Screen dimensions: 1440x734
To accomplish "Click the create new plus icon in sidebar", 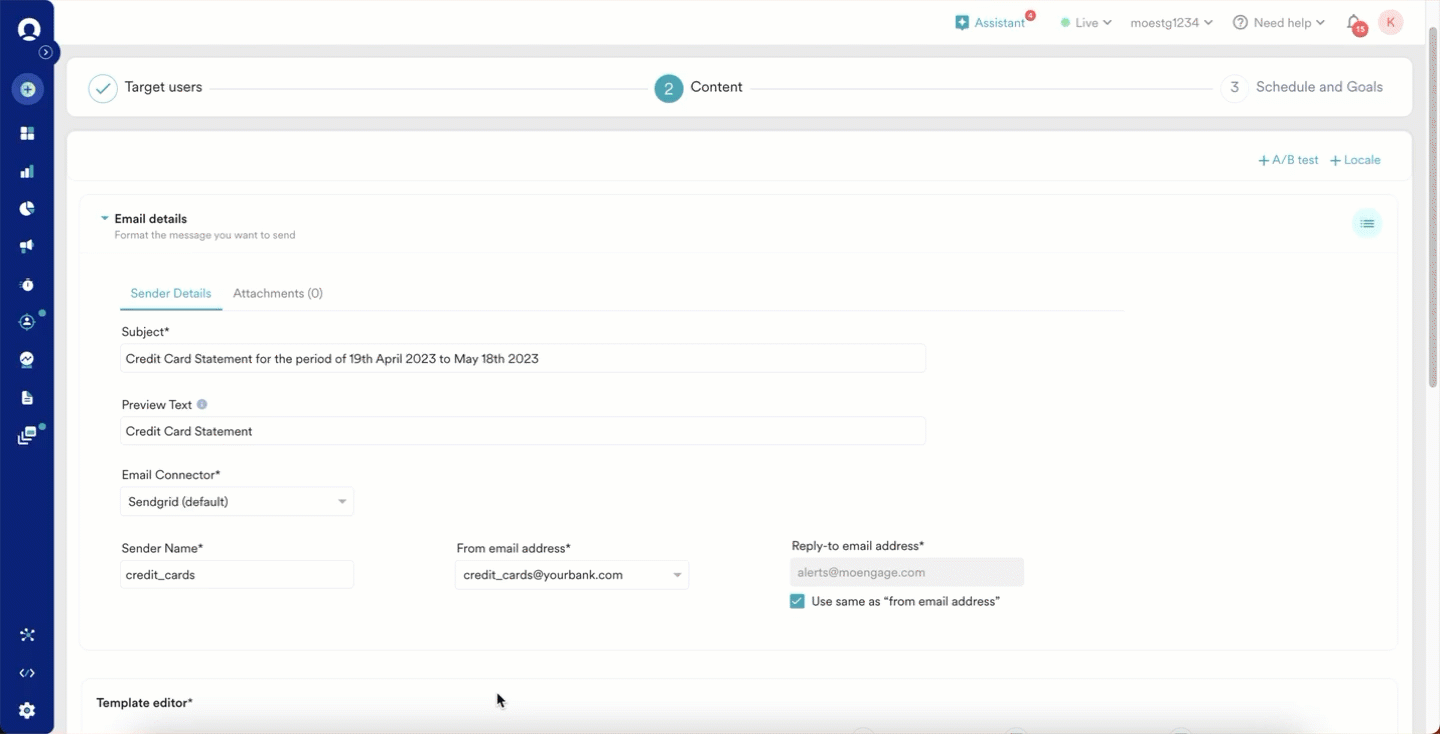I will 27,90.
